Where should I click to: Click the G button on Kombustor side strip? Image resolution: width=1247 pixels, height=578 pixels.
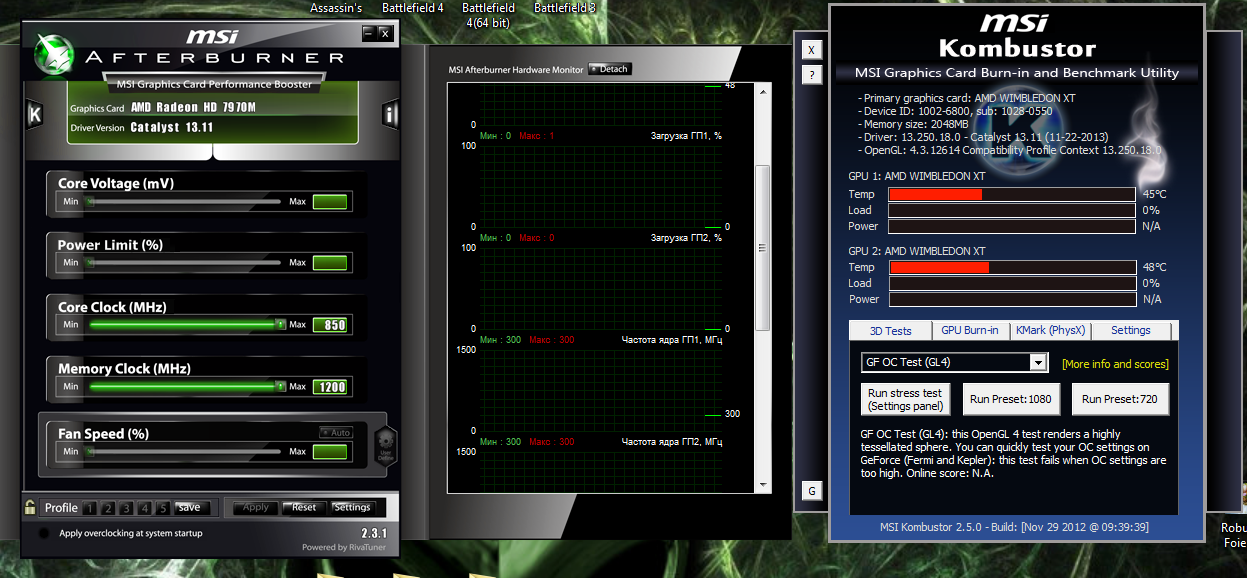pyautogui.click(x=811, y=491)
